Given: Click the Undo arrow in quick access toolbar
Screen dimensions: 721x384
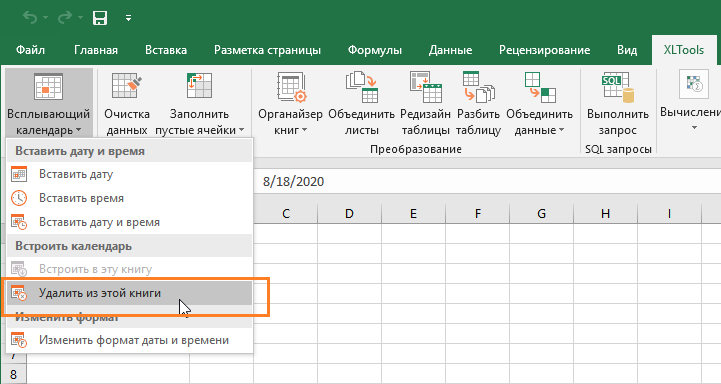Looking at the screenshot, I should pyautogui.click(x=30, y=18).
